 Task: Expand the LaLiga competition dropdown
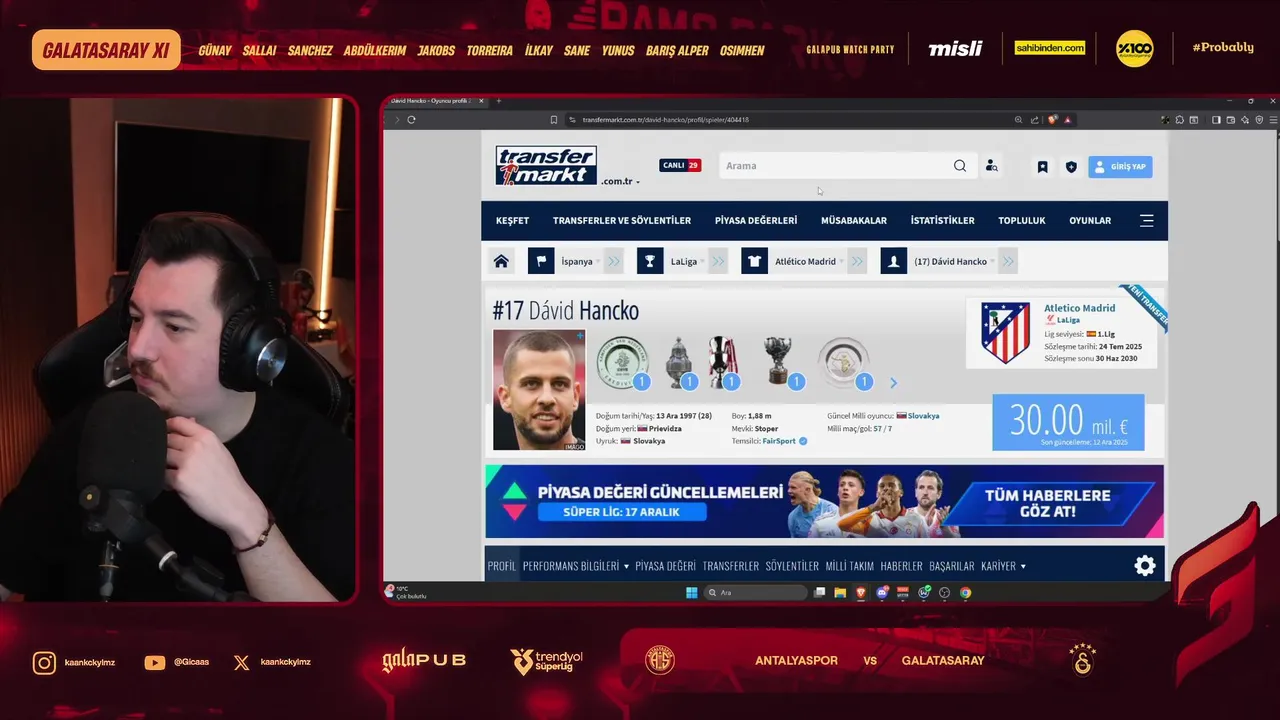pyautogui.click(x=702, y=262)
